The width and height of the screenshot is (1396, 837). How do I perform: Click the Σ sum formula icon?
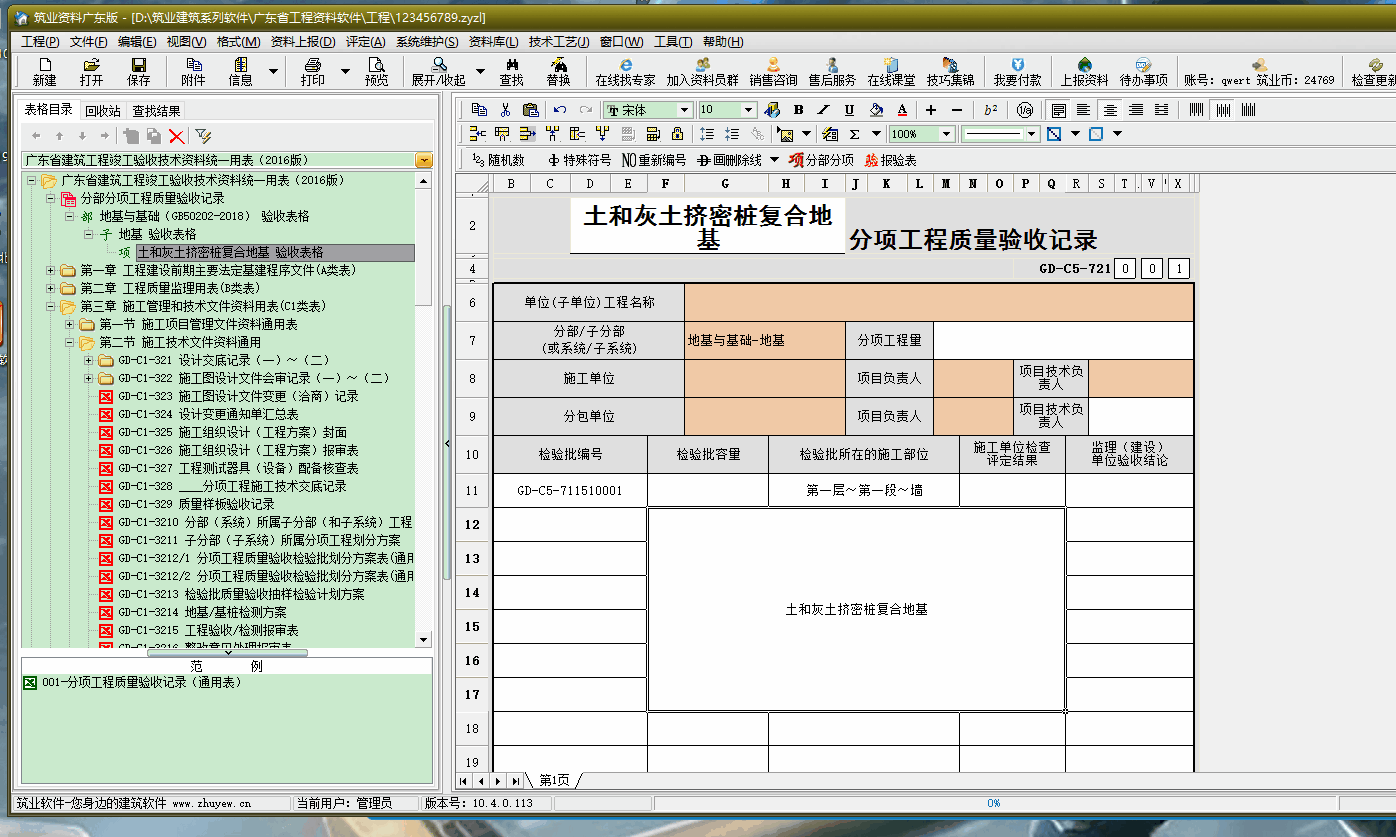point(854,134)
